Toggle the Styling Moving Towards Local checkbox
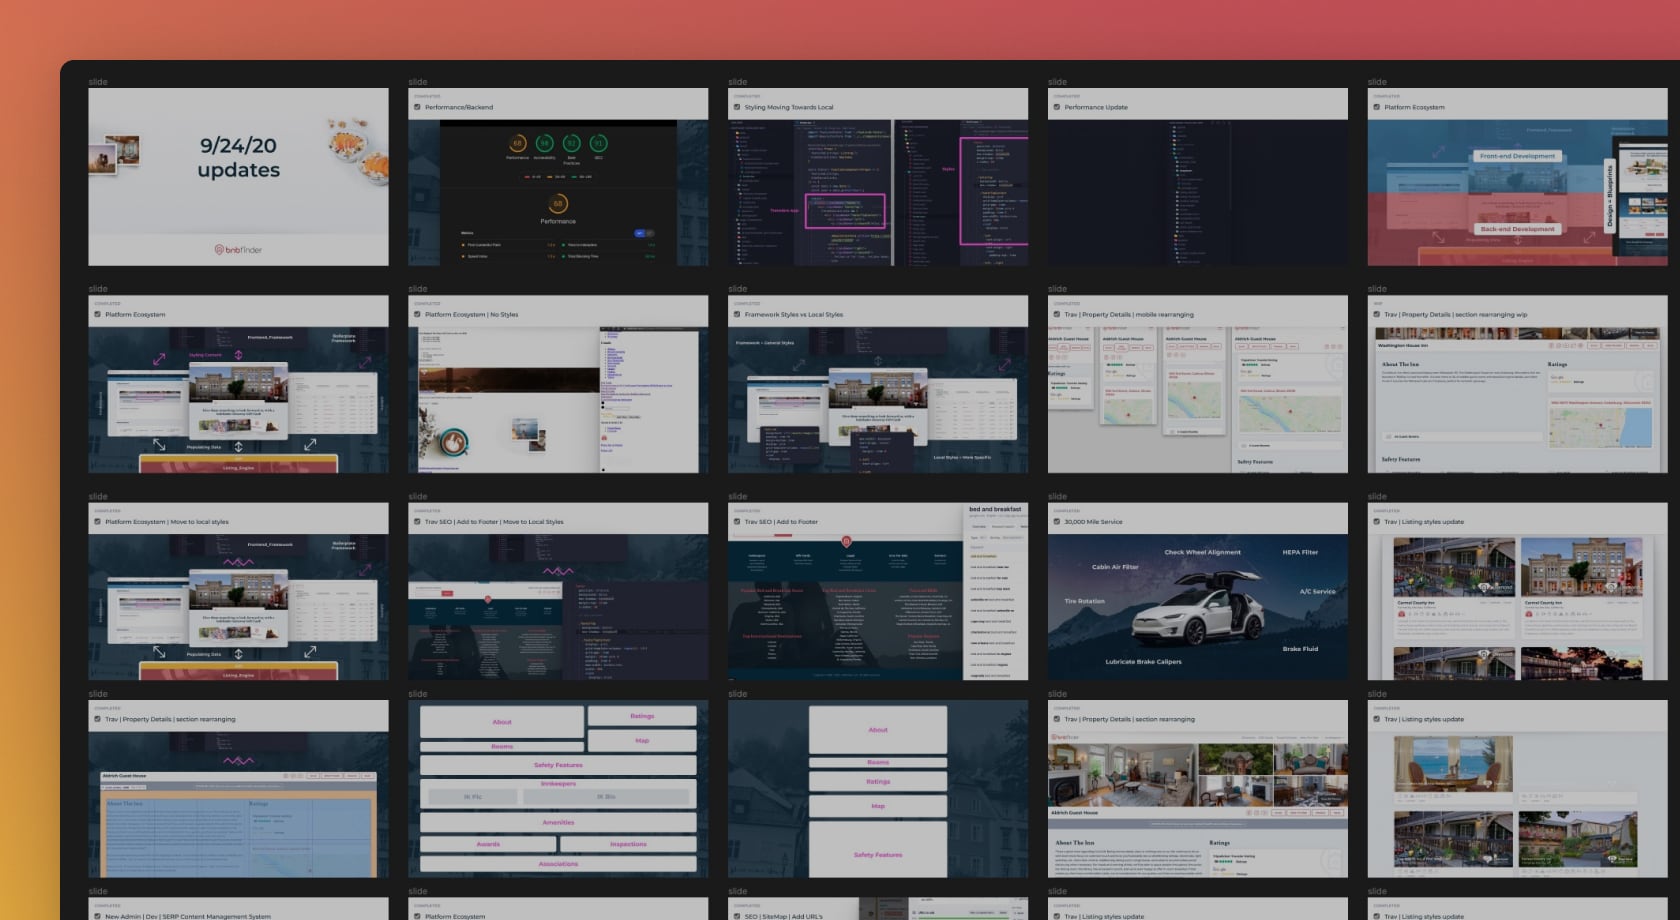Screen dimensions: 1680x920 click(737, 107)
